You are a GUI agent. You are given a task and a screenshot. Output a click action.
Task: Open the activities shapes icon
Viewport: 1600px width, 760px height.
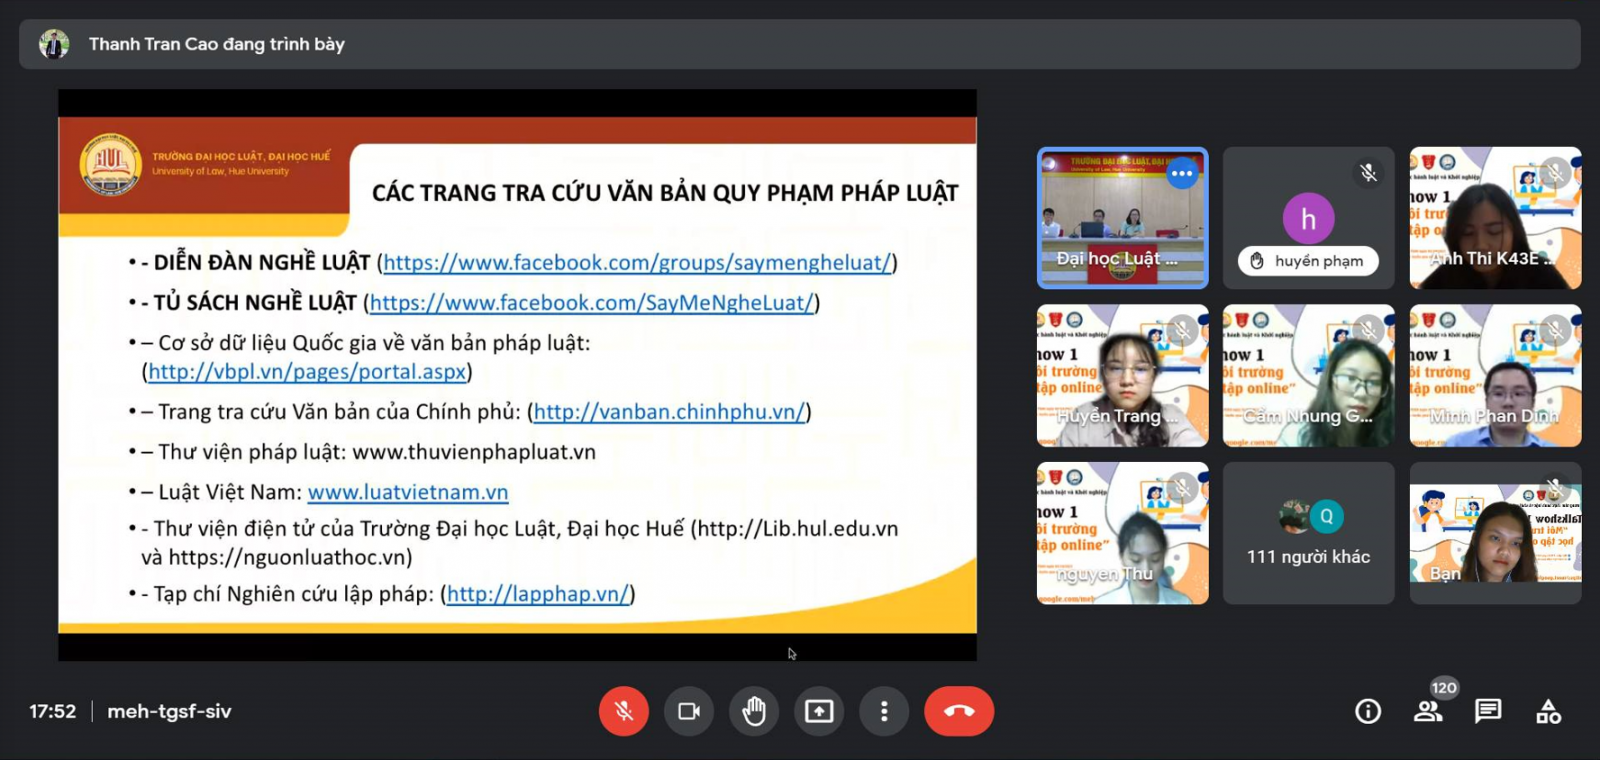1548,711
